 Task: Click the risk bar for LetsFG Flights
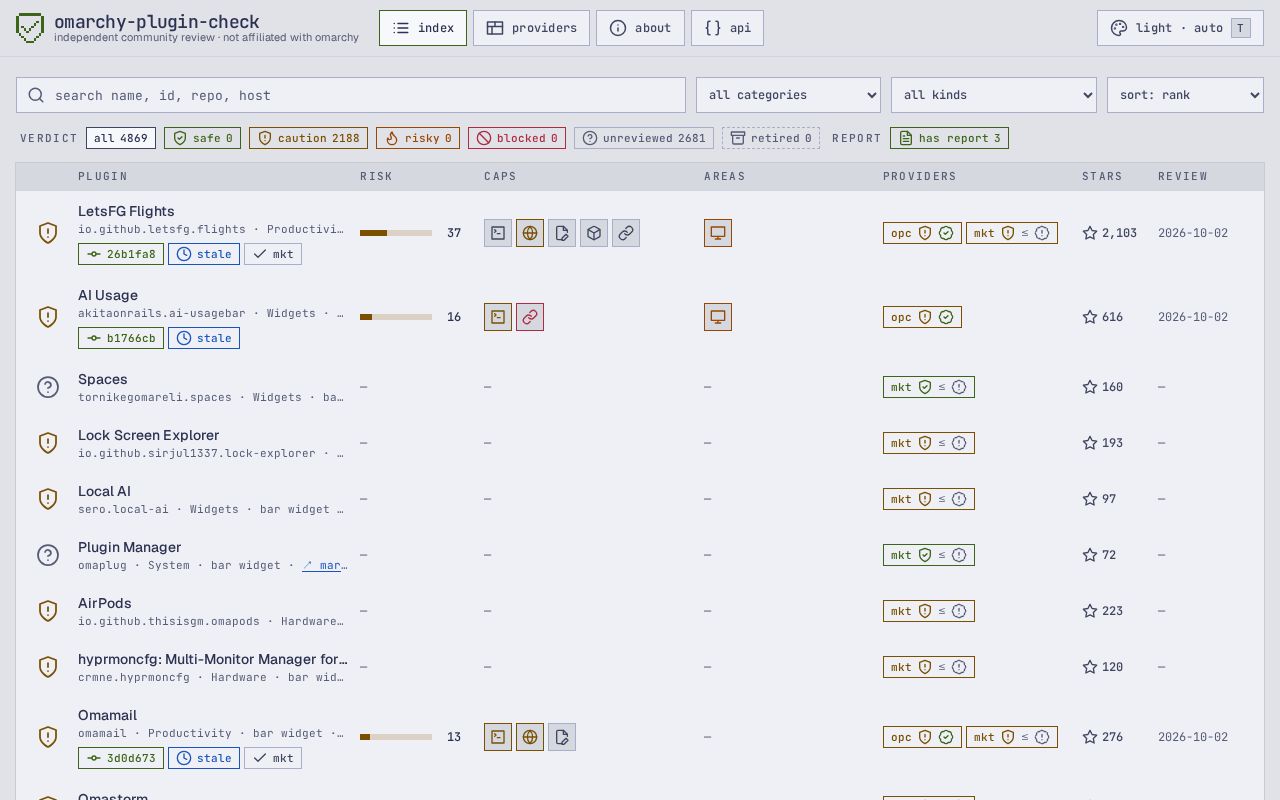[396, 233]
